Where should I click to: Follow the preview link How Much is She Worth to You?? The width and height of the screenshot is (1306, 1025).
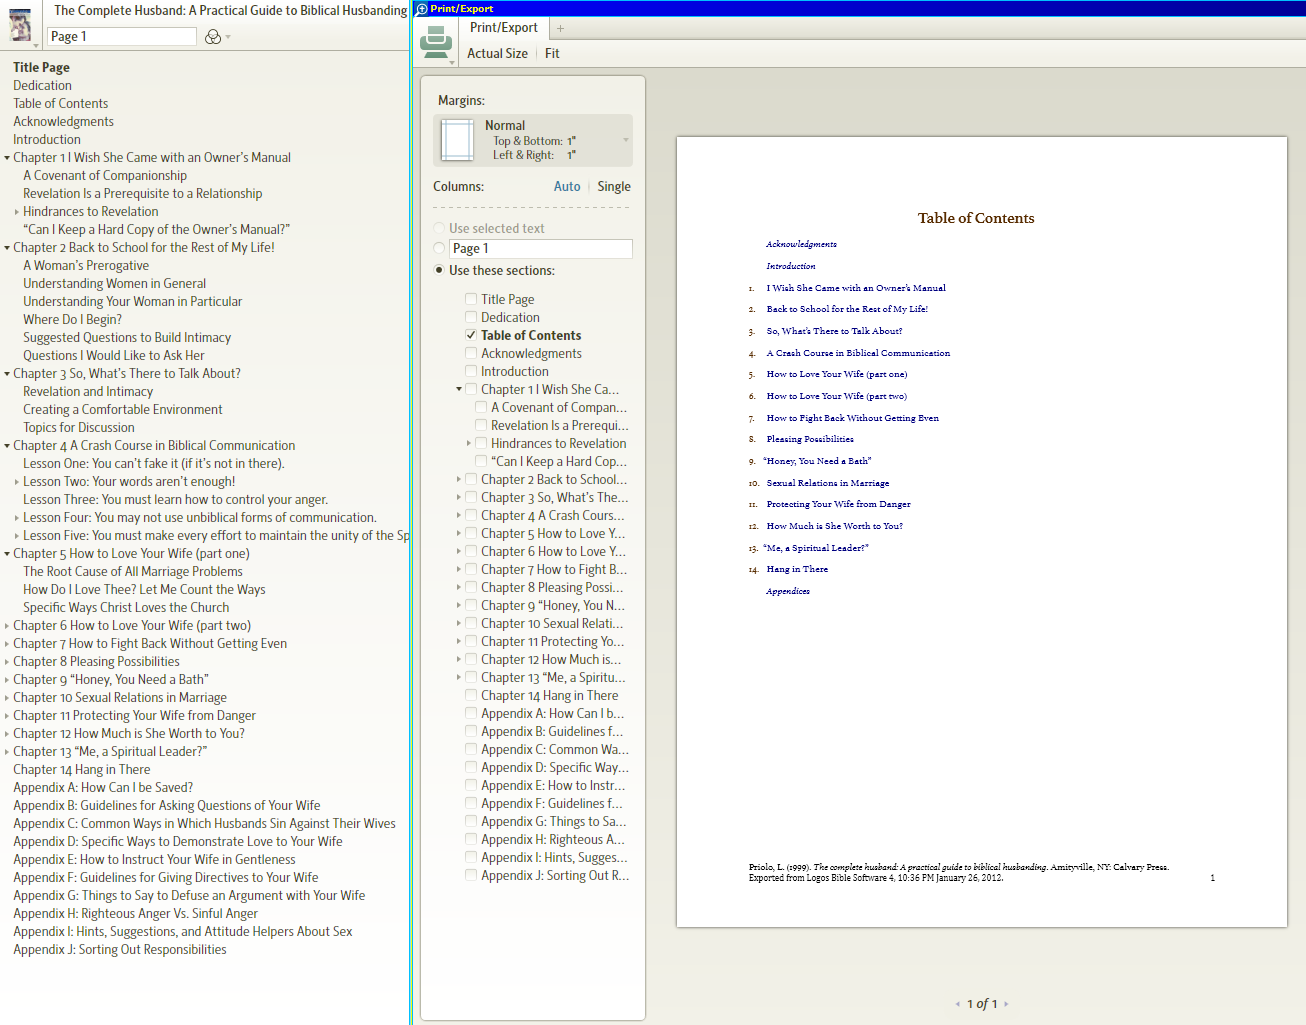tap(835, 526)
